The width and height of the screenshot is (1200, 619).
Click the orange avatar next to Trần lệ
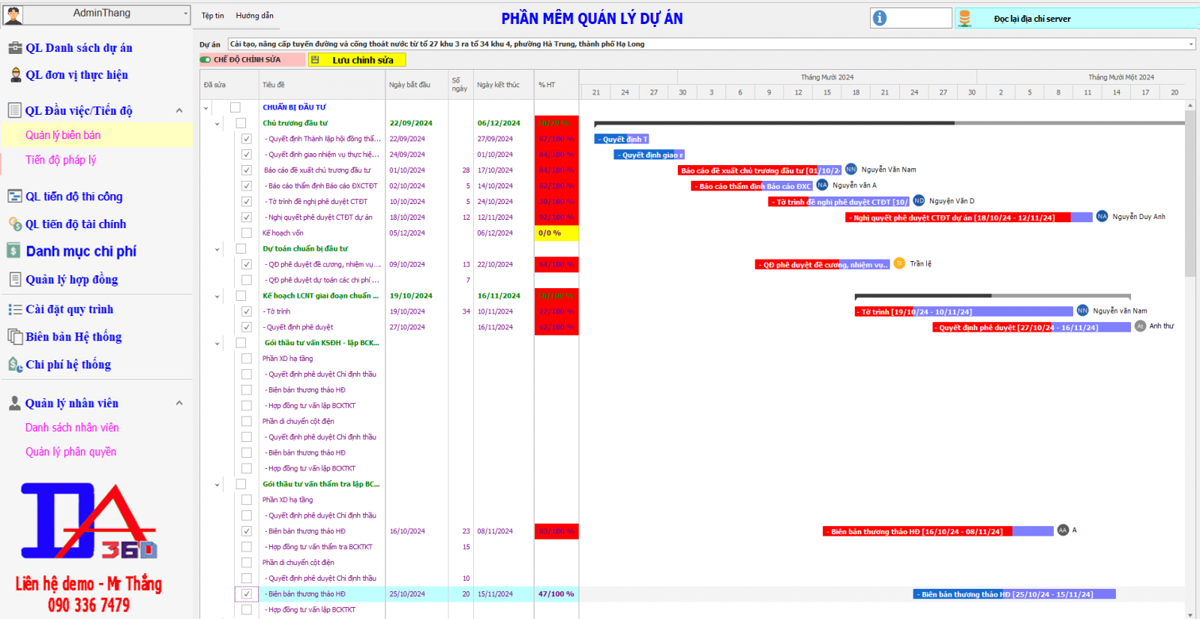pyautogui.click(x=899, y=264)
